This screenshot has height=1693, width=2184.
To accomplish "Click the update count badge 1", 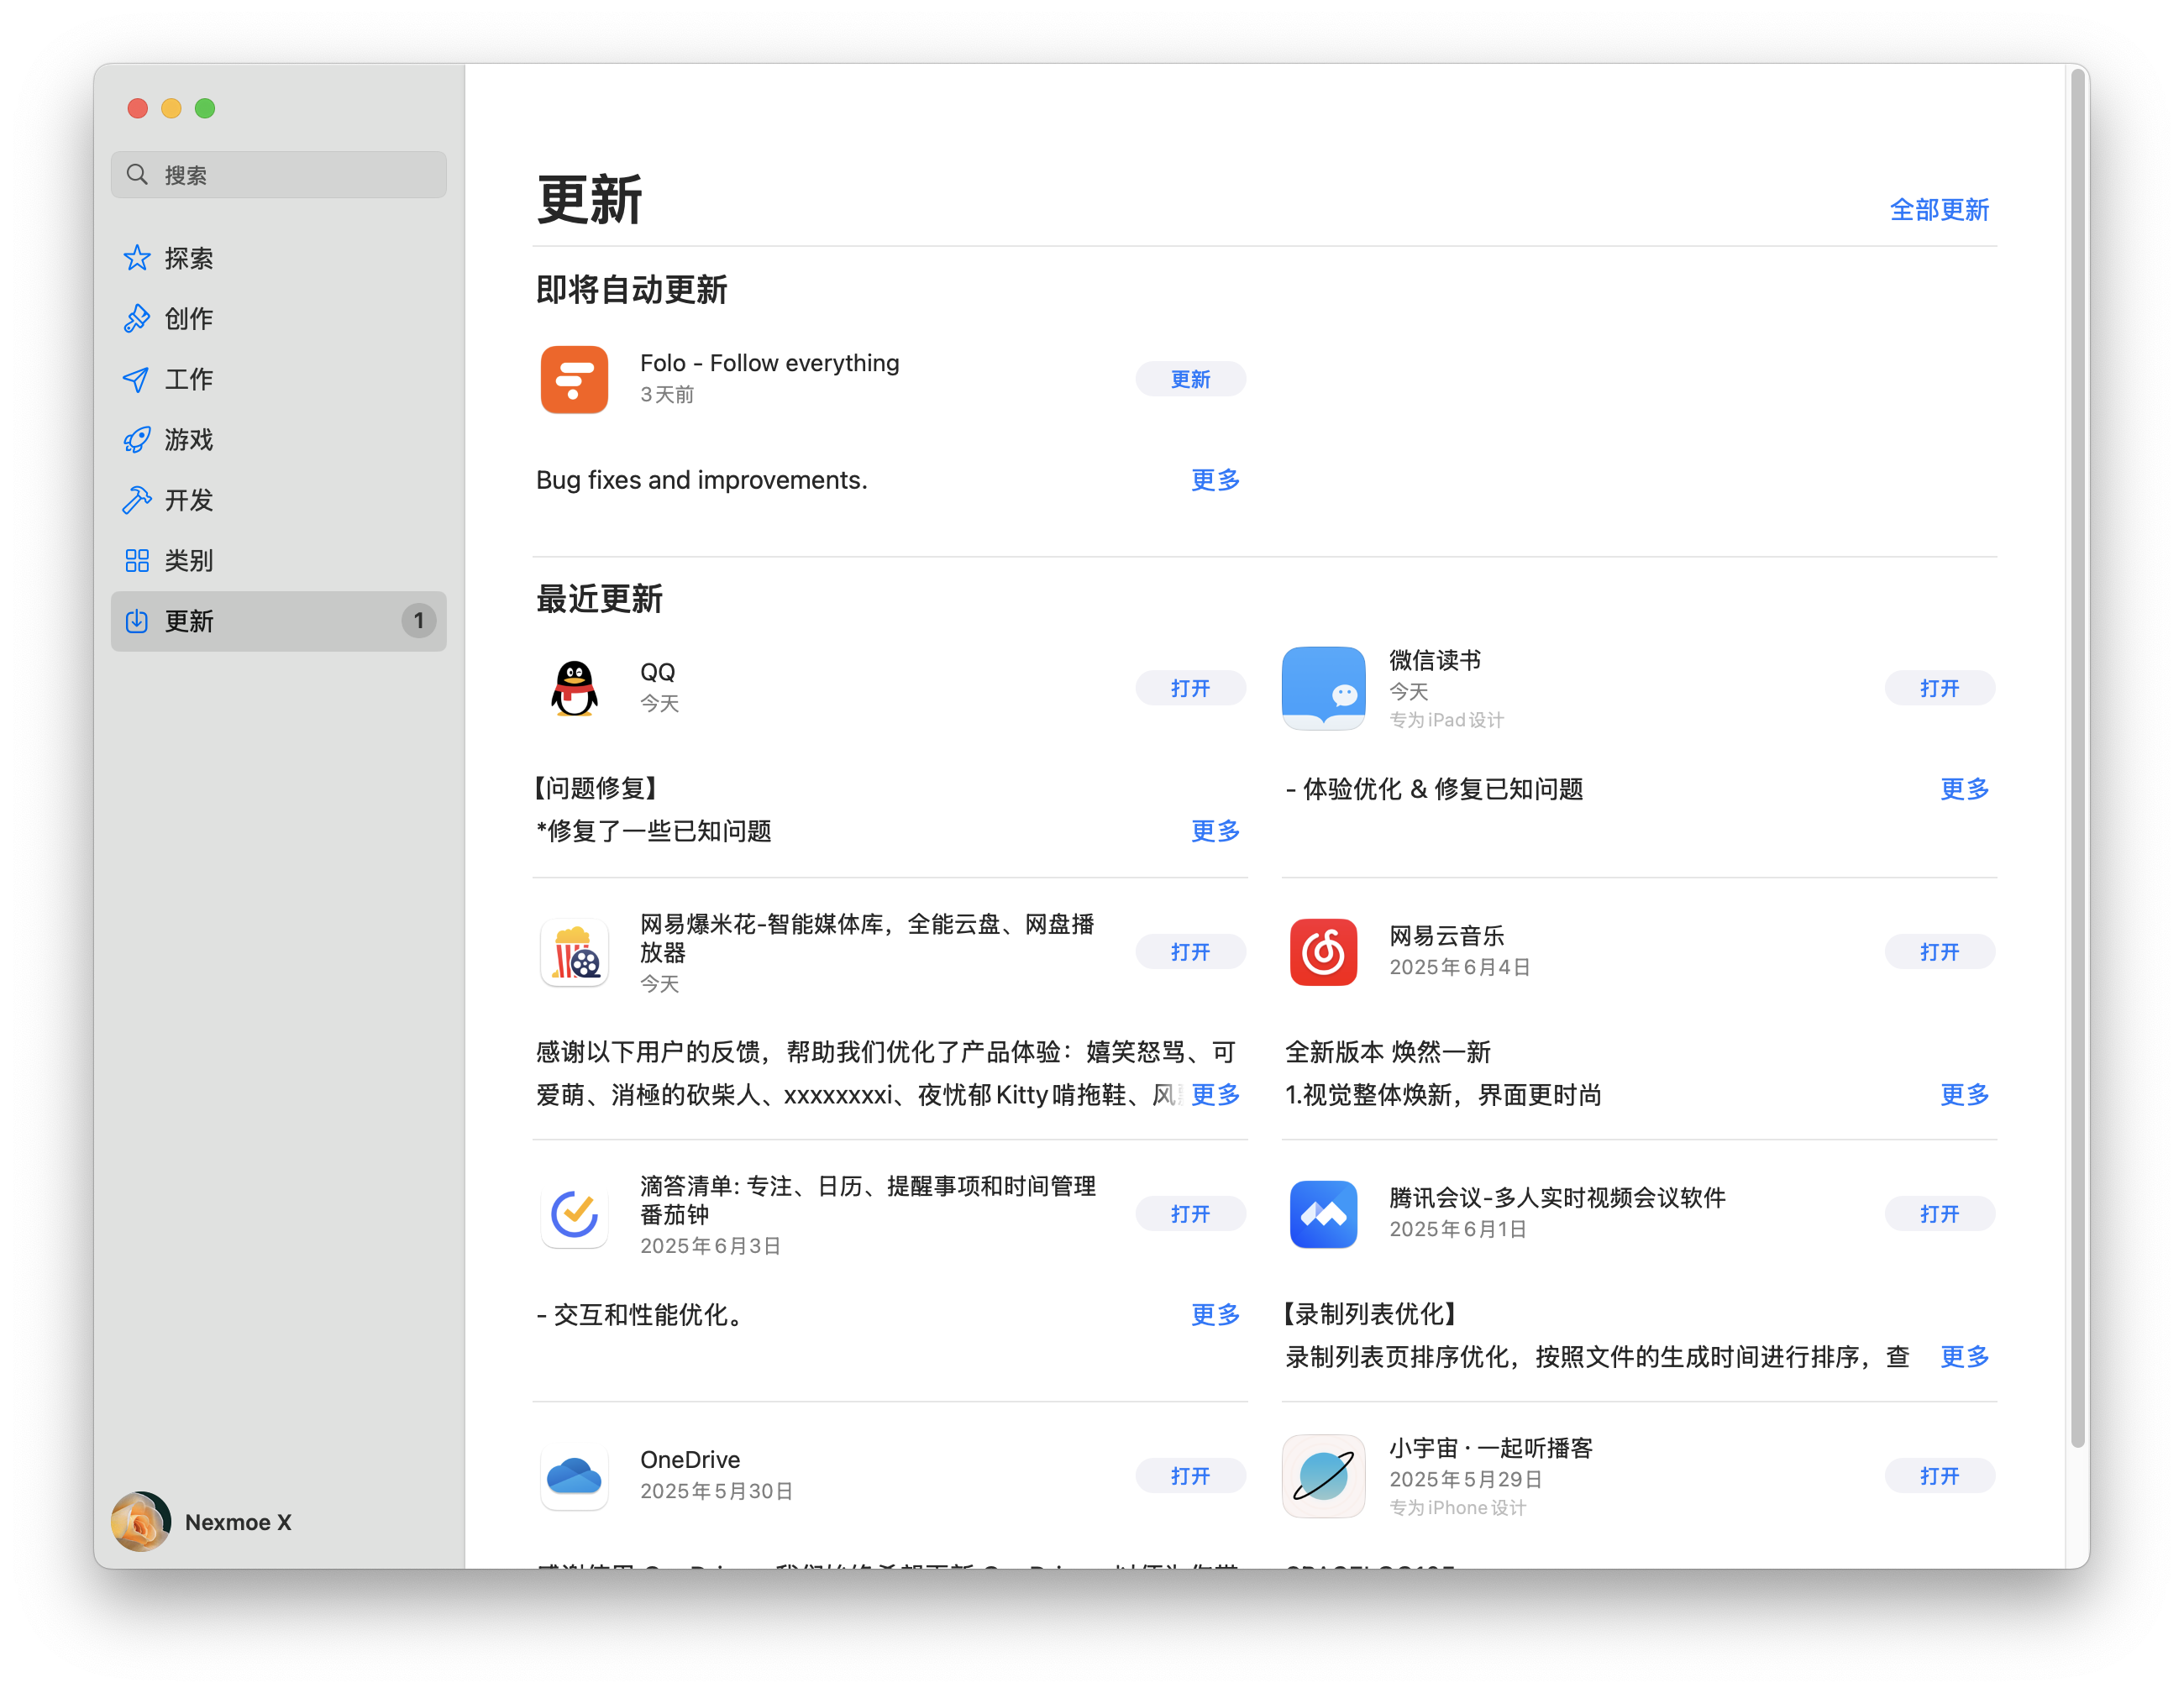I will coord(418,621).
